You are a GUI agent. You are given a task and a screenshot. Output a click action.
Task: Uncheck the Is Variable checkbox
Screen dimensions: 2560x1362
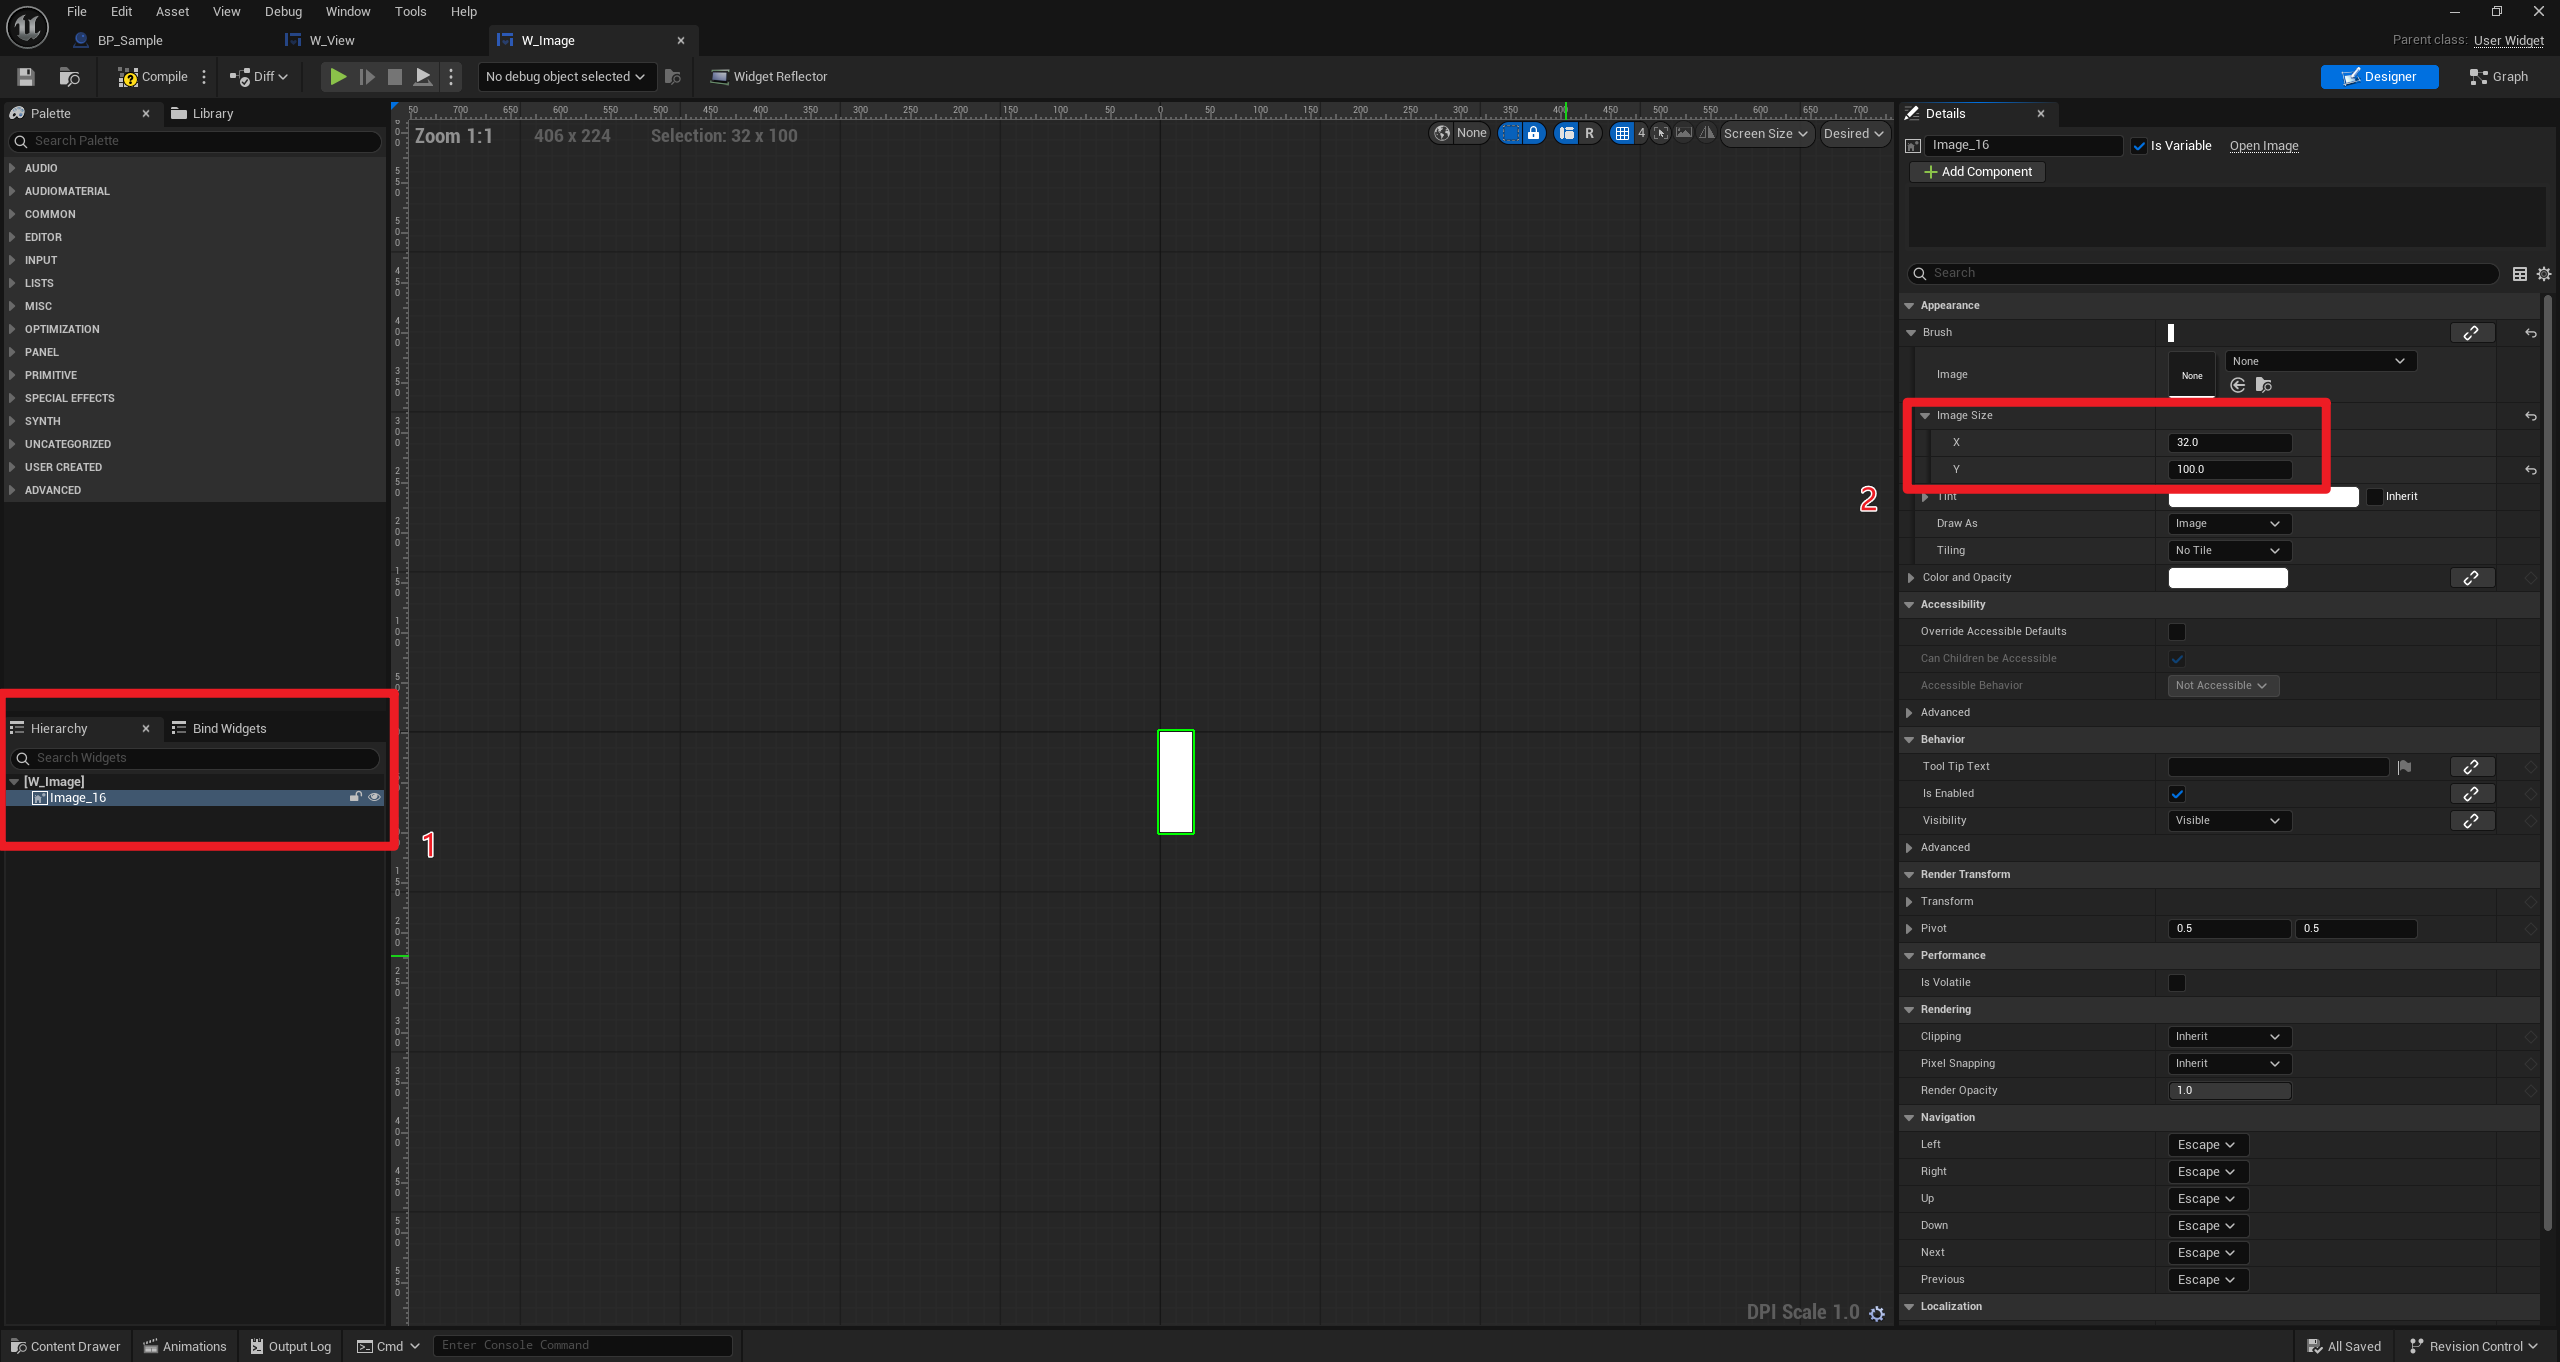click(2139, 146)
